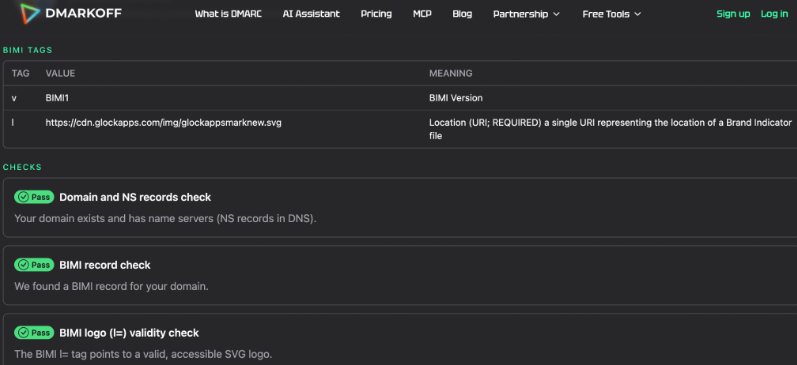Click the Pass badge for Domain and NS records check
Viewport: 797px width, 365px height.
pyautogui.click(x=34, y=197)
